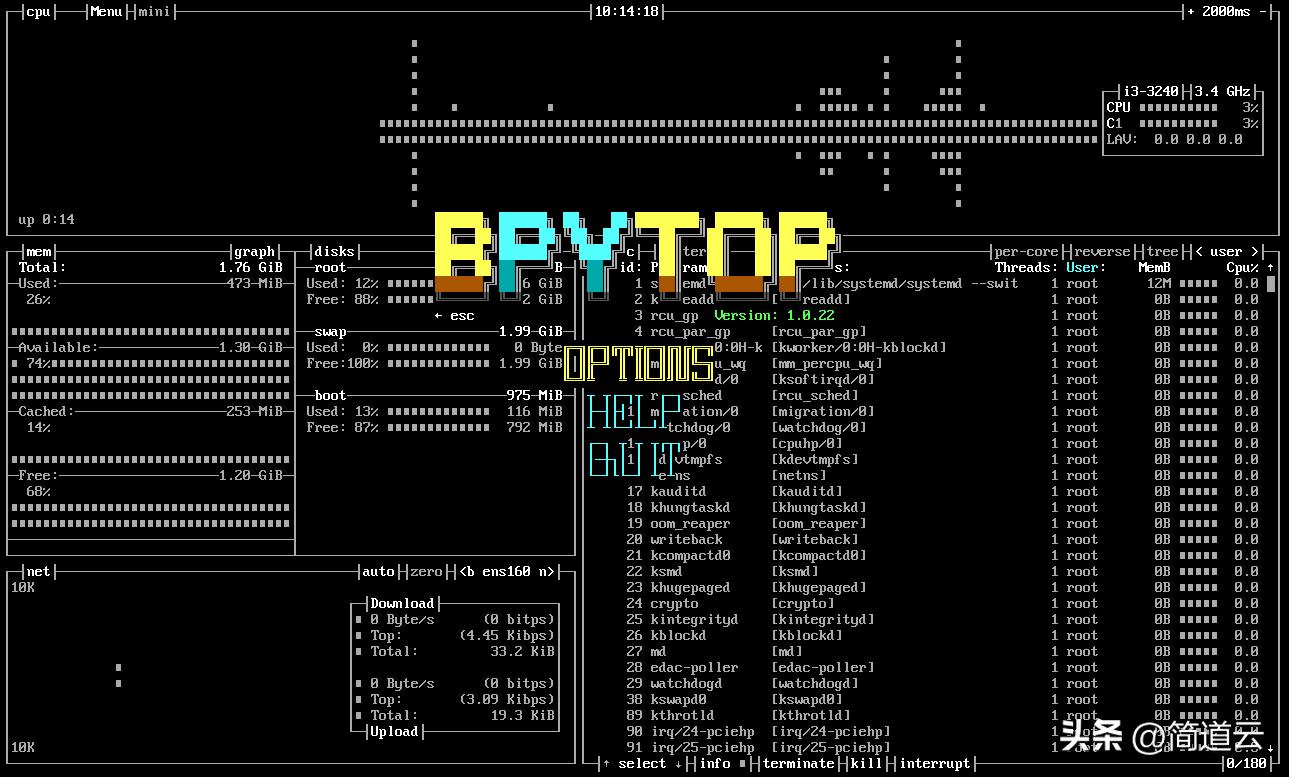Click the scroll down arrow in process list
The height and width of the screenshot is (777, 1289).
coord(1271,748)
